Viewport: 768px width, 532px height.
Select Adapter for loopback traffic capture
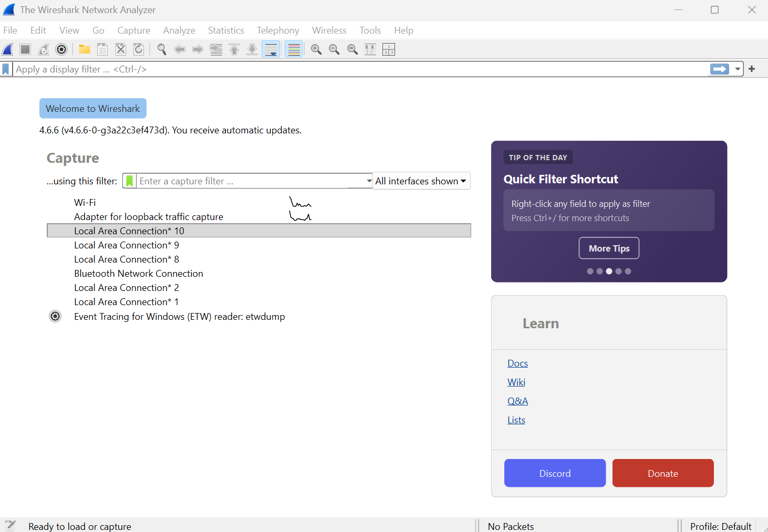tap(259, 217)
